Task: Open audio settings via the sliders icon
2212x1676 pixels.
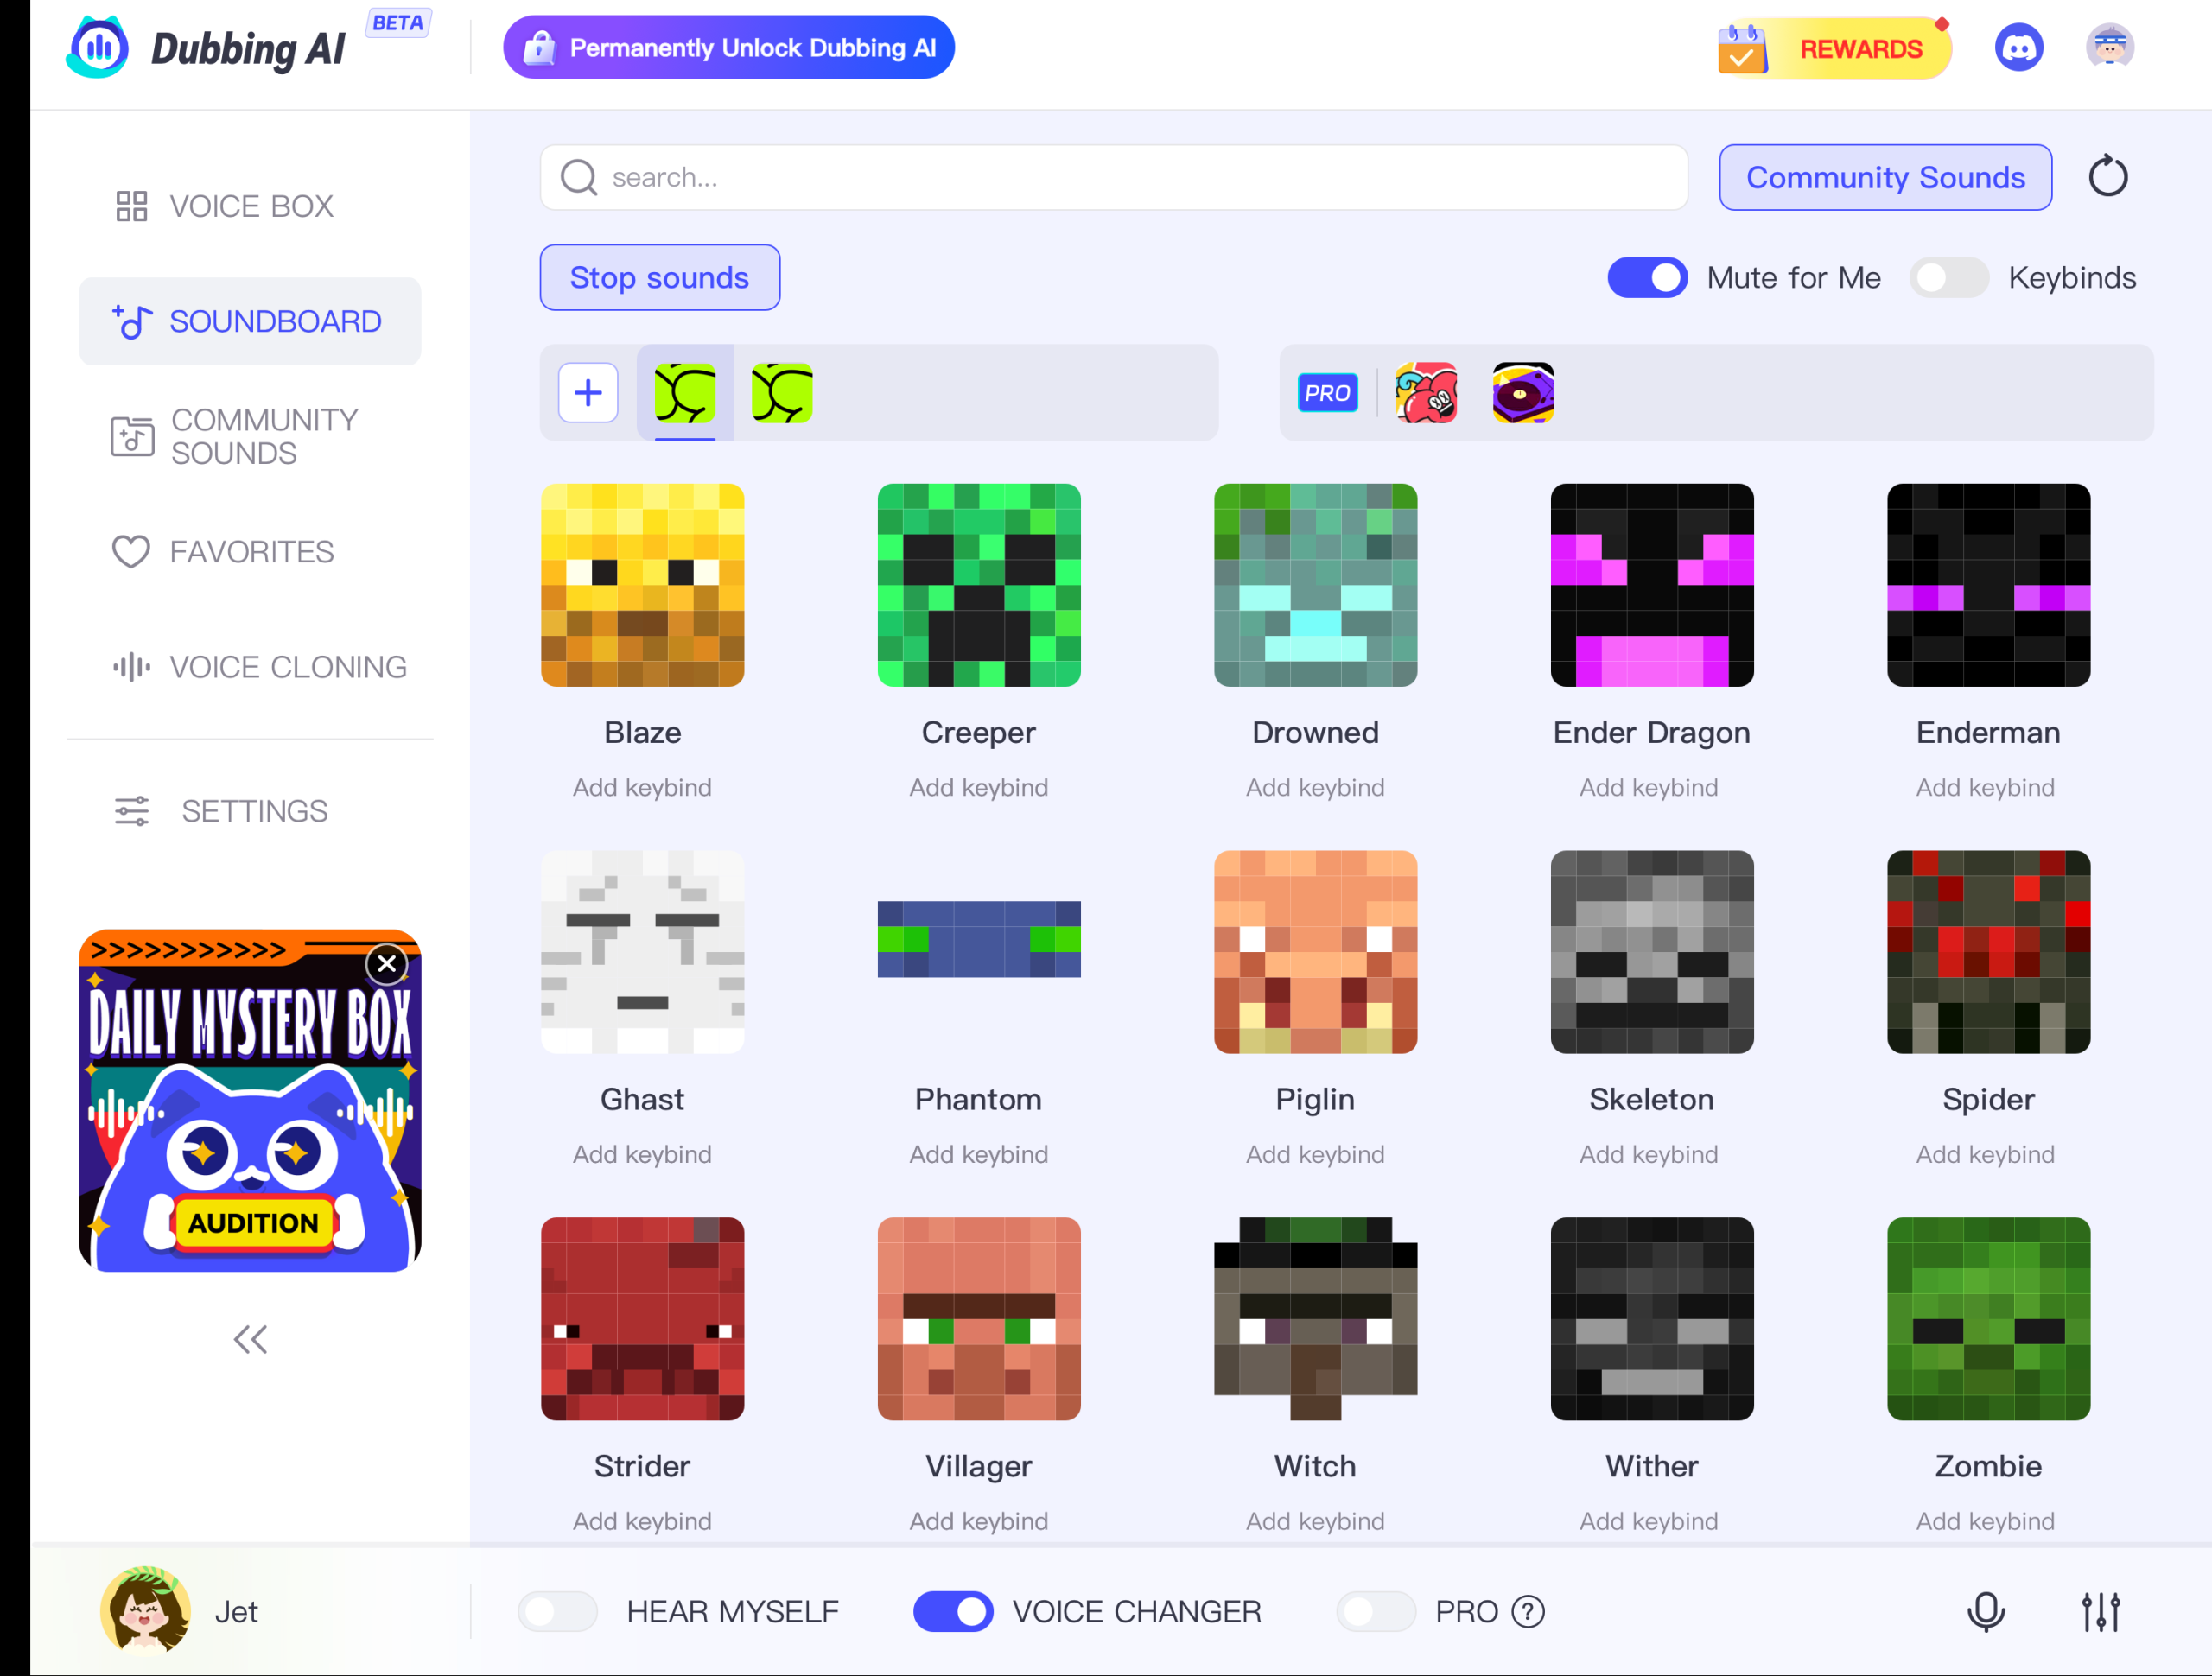Action: click(x=2101, y=1611)
